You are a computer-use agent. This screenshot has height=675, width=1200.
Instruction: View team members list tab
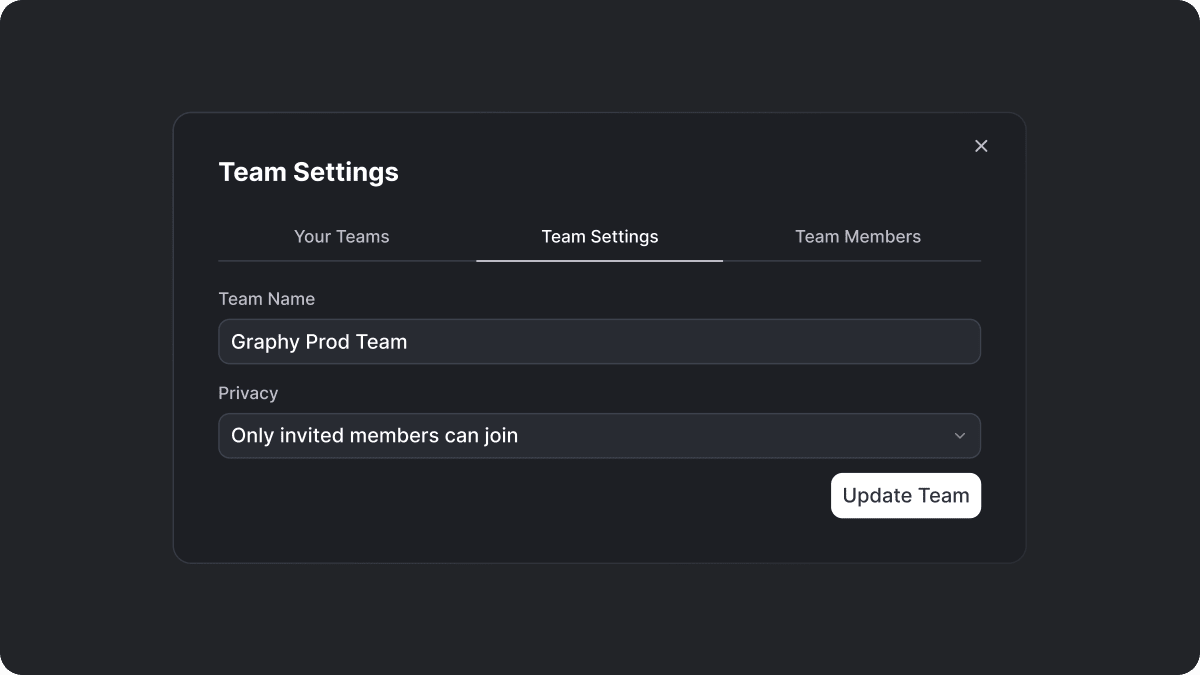coord(857,237)
